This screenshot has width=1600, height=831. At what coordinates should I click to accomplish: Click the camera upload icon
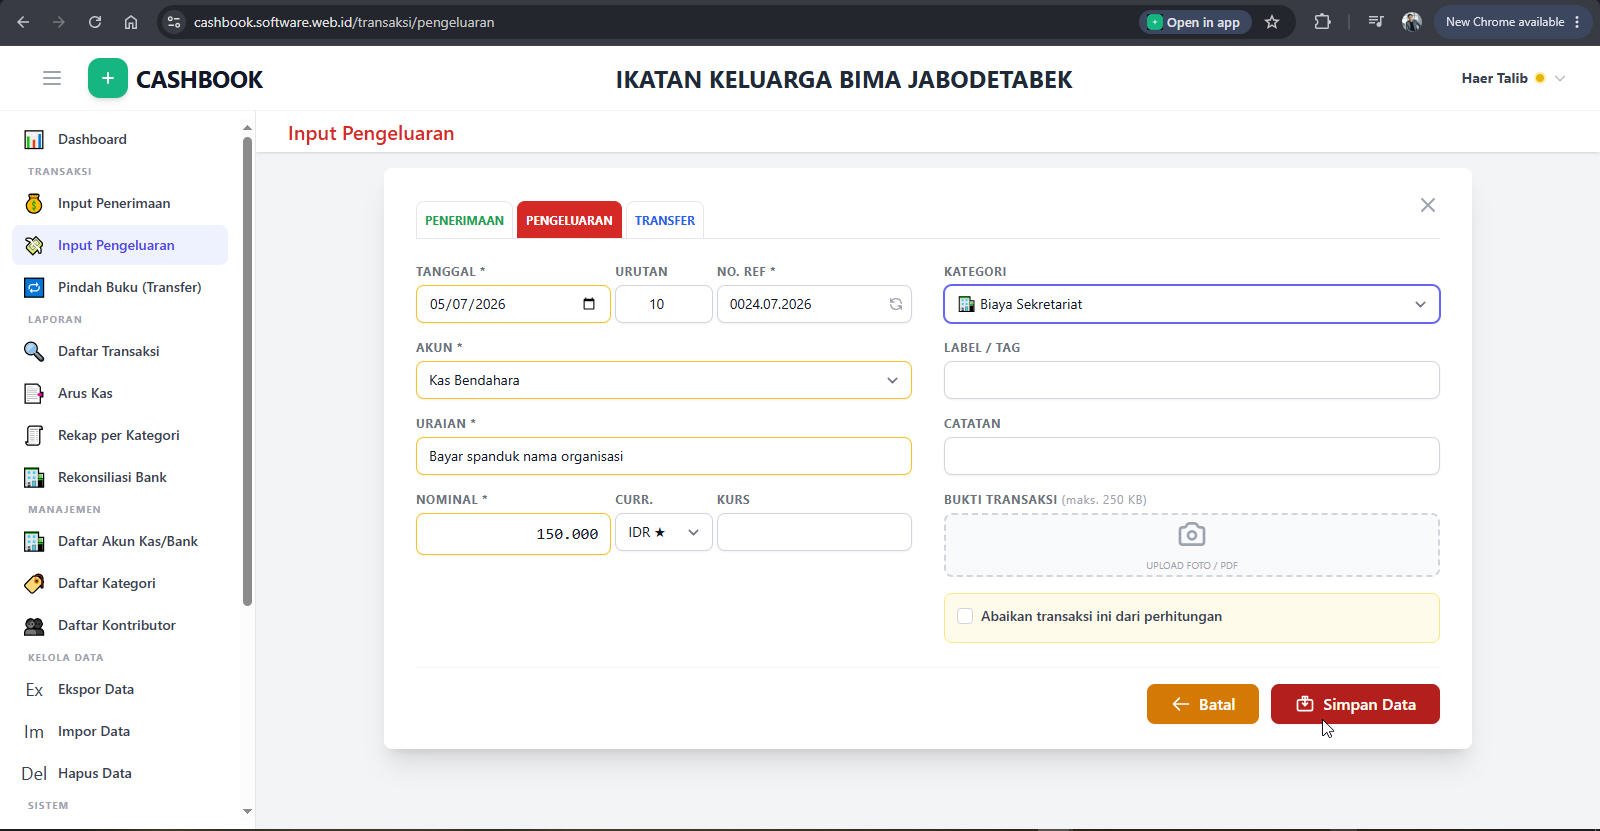[x=1192, y=535]
